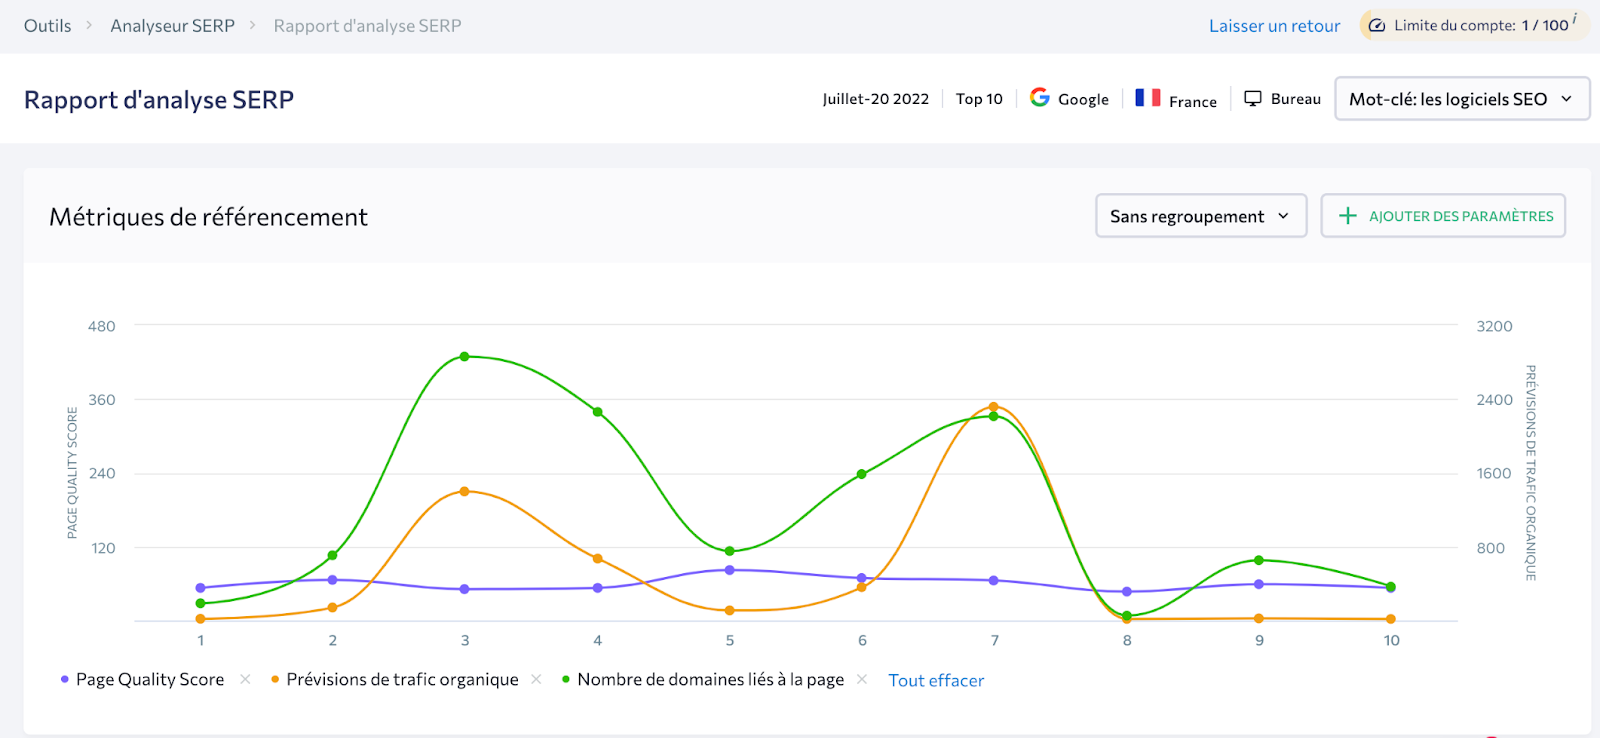Click the Google logo icon
This screenshot has height=738, width=1600.
pyautogui.click(x=1040, y=97)
